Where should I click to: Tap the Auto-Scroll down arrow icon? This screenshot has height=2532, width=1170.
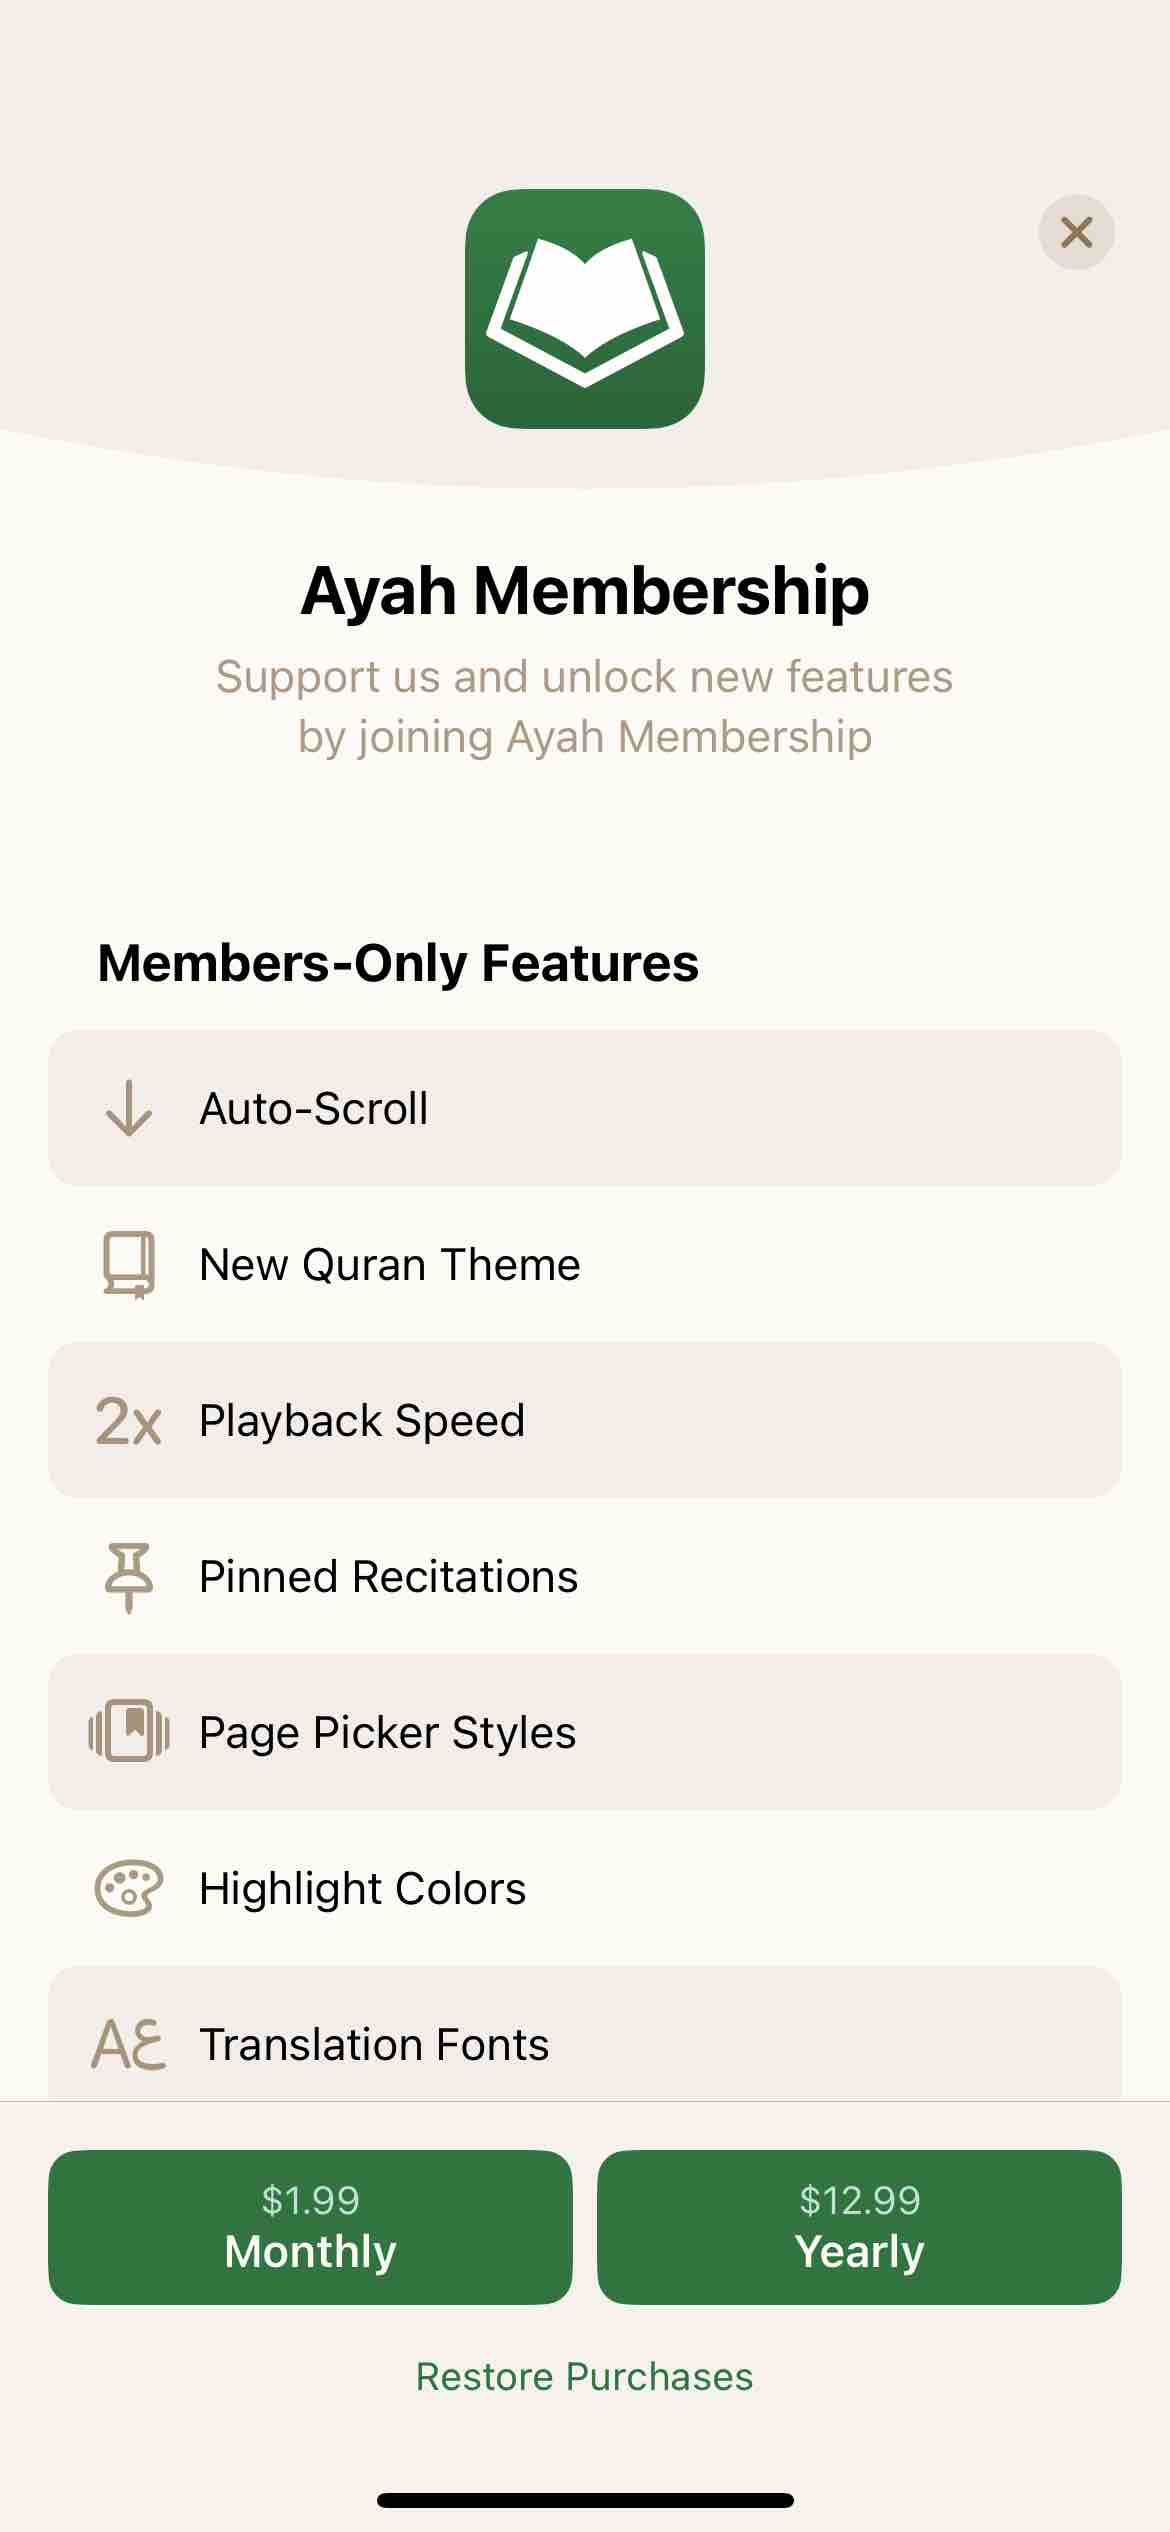[129, 1108]
